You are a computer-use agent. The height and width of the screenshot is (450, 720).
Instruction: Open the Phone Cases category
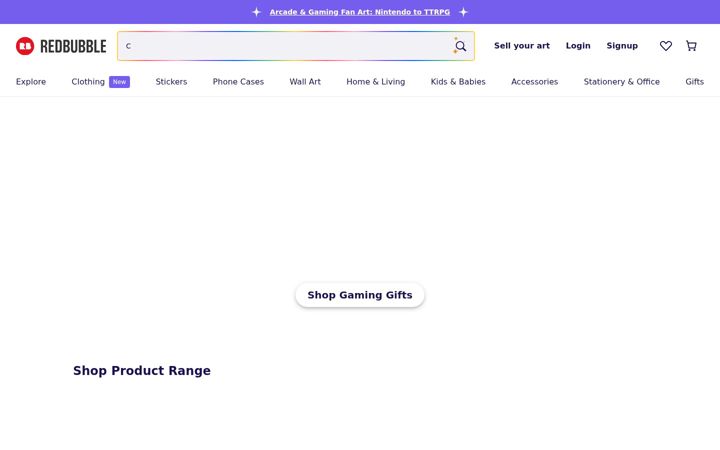(238, 82)
